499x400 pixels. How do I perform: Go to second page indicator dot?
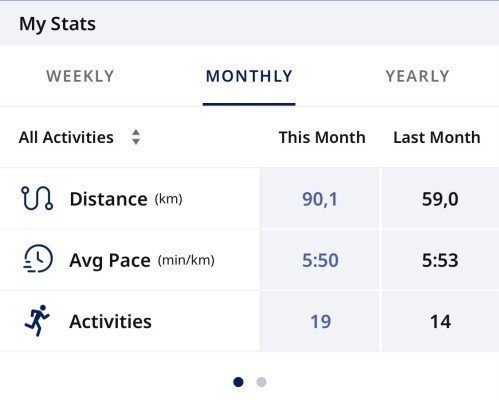coord(261,382)
